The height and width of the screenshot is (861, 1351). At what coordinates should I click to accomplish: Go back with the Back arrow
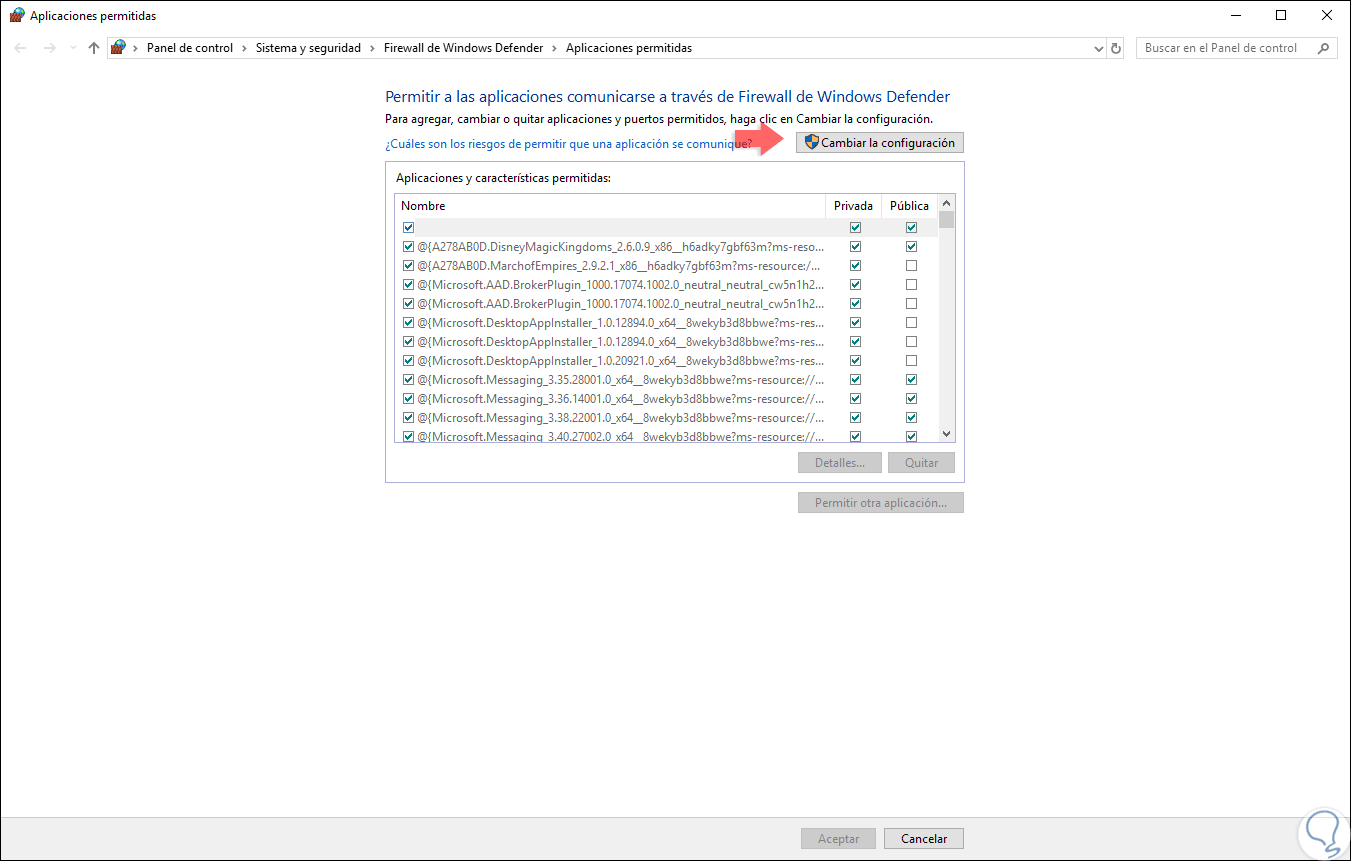(x=20, y=48)
